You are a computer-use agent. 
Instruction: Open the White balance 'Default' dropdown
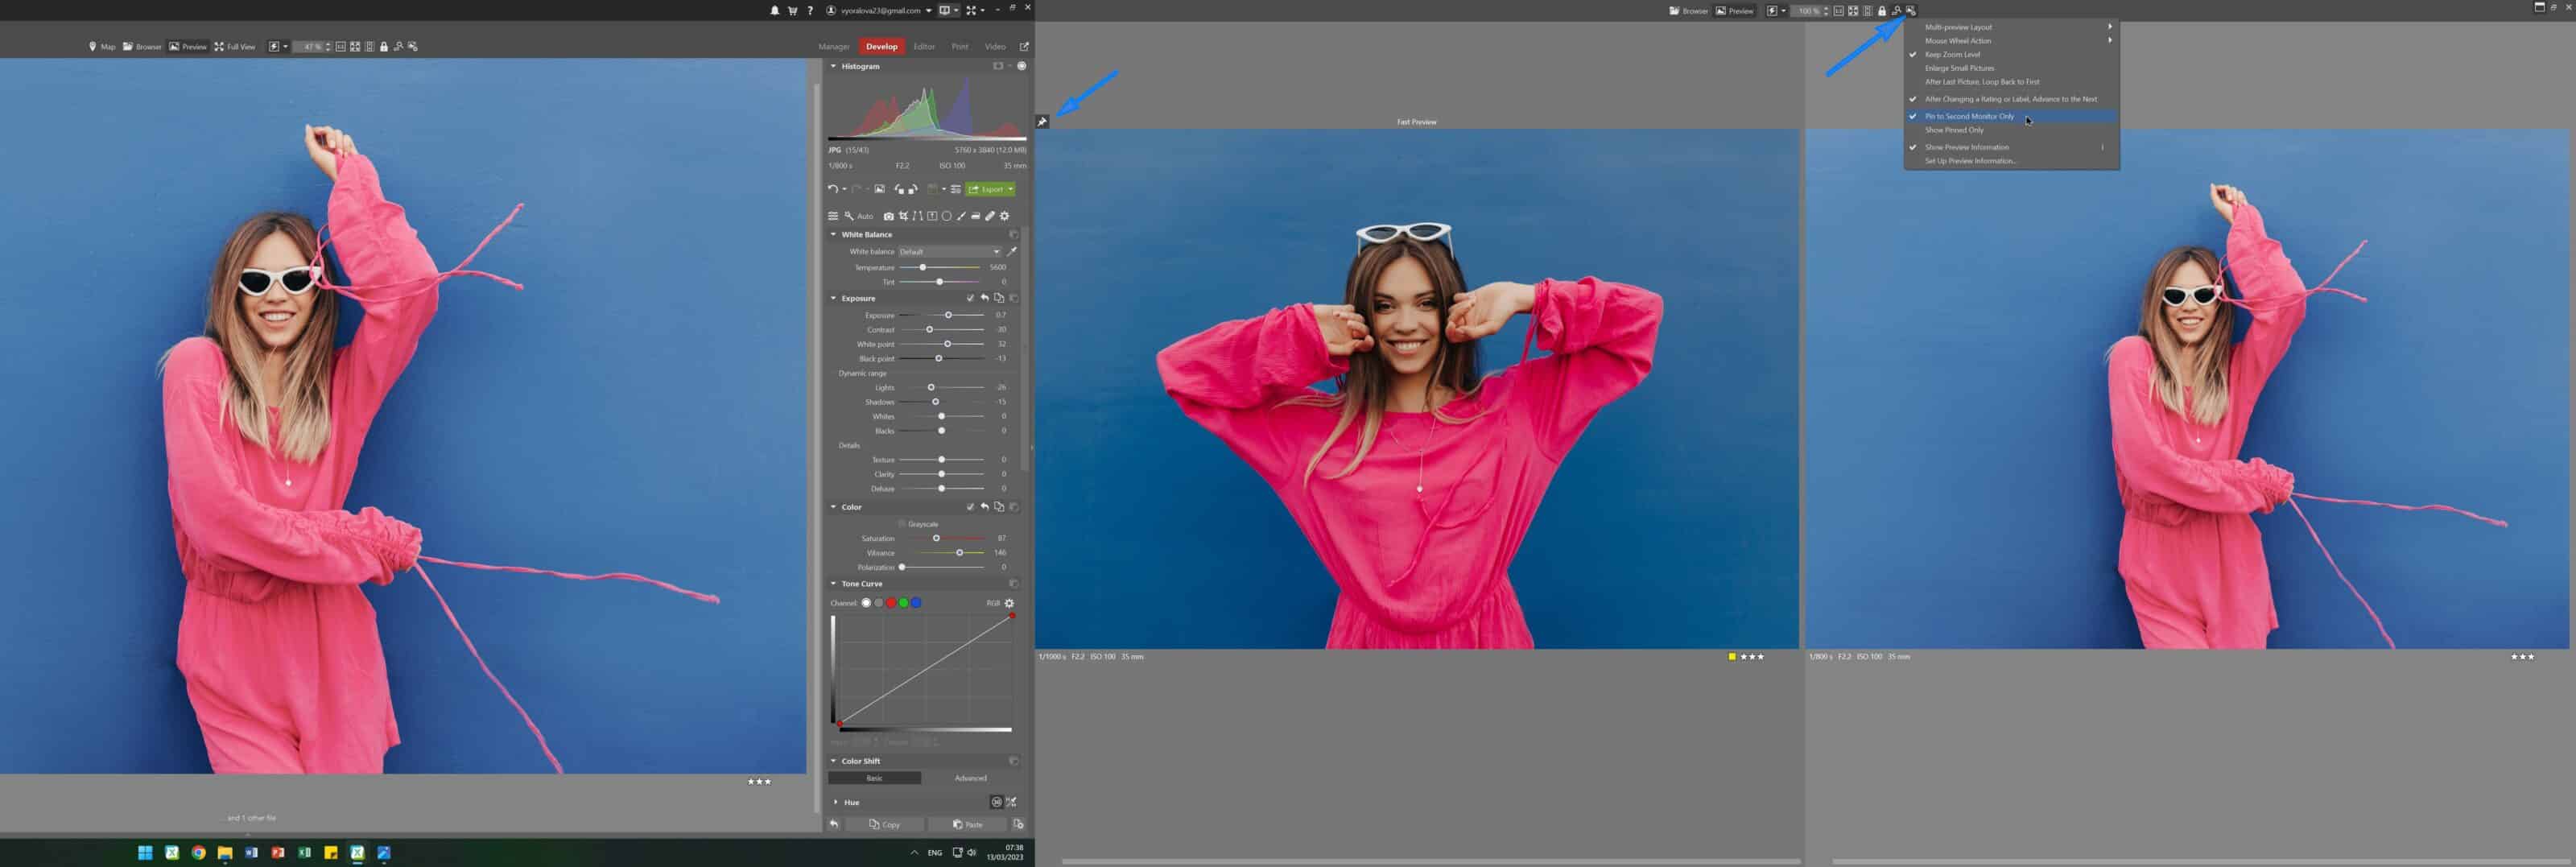click(x=950, y=251)
